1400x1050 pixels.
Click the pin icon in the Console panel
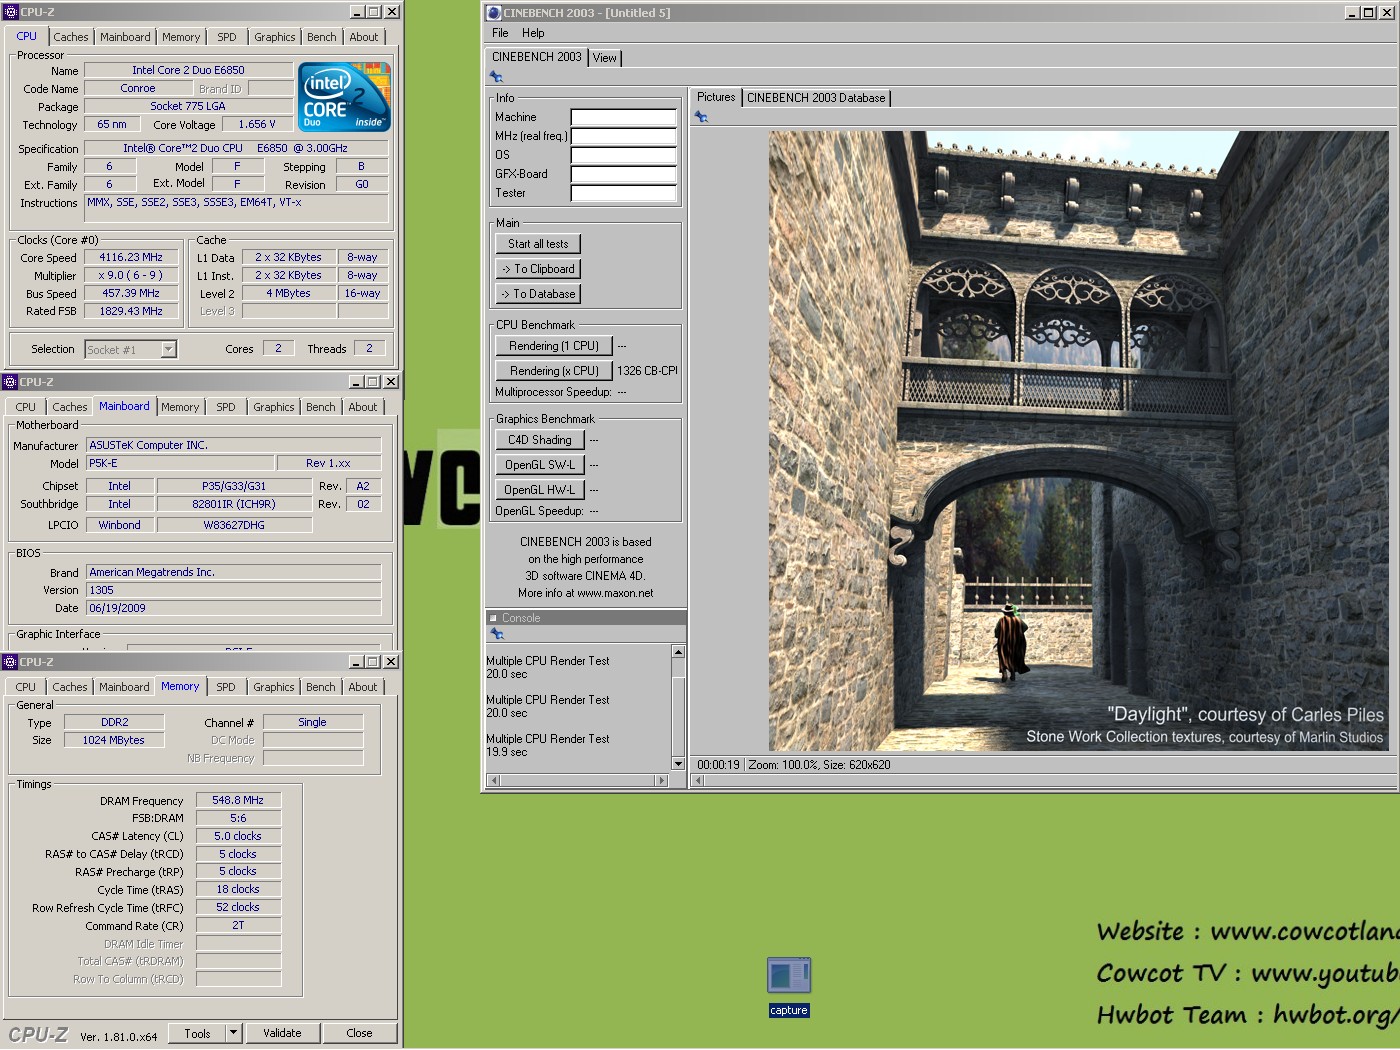(x=496, y=634)
